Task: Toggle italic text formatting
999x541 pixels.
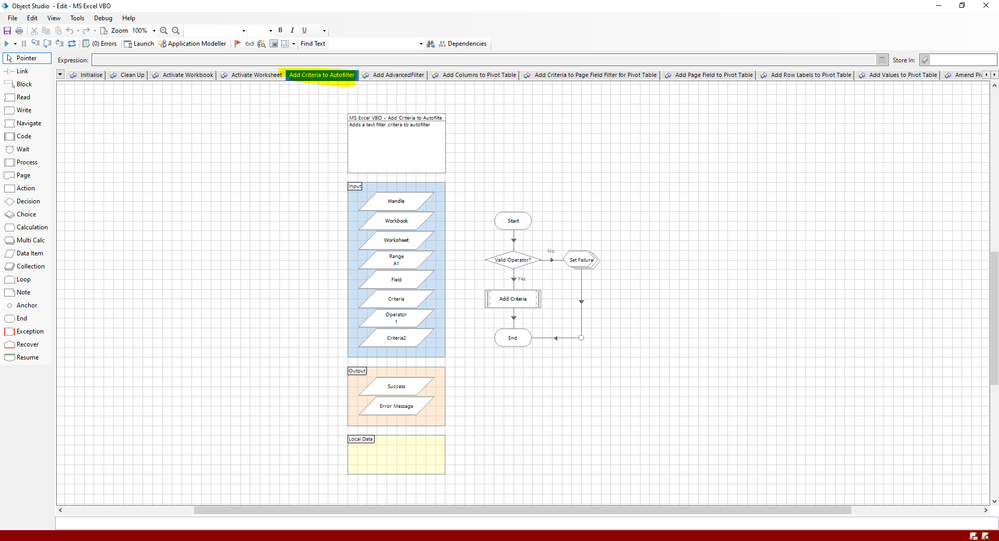Action: [x=292, y=31]
